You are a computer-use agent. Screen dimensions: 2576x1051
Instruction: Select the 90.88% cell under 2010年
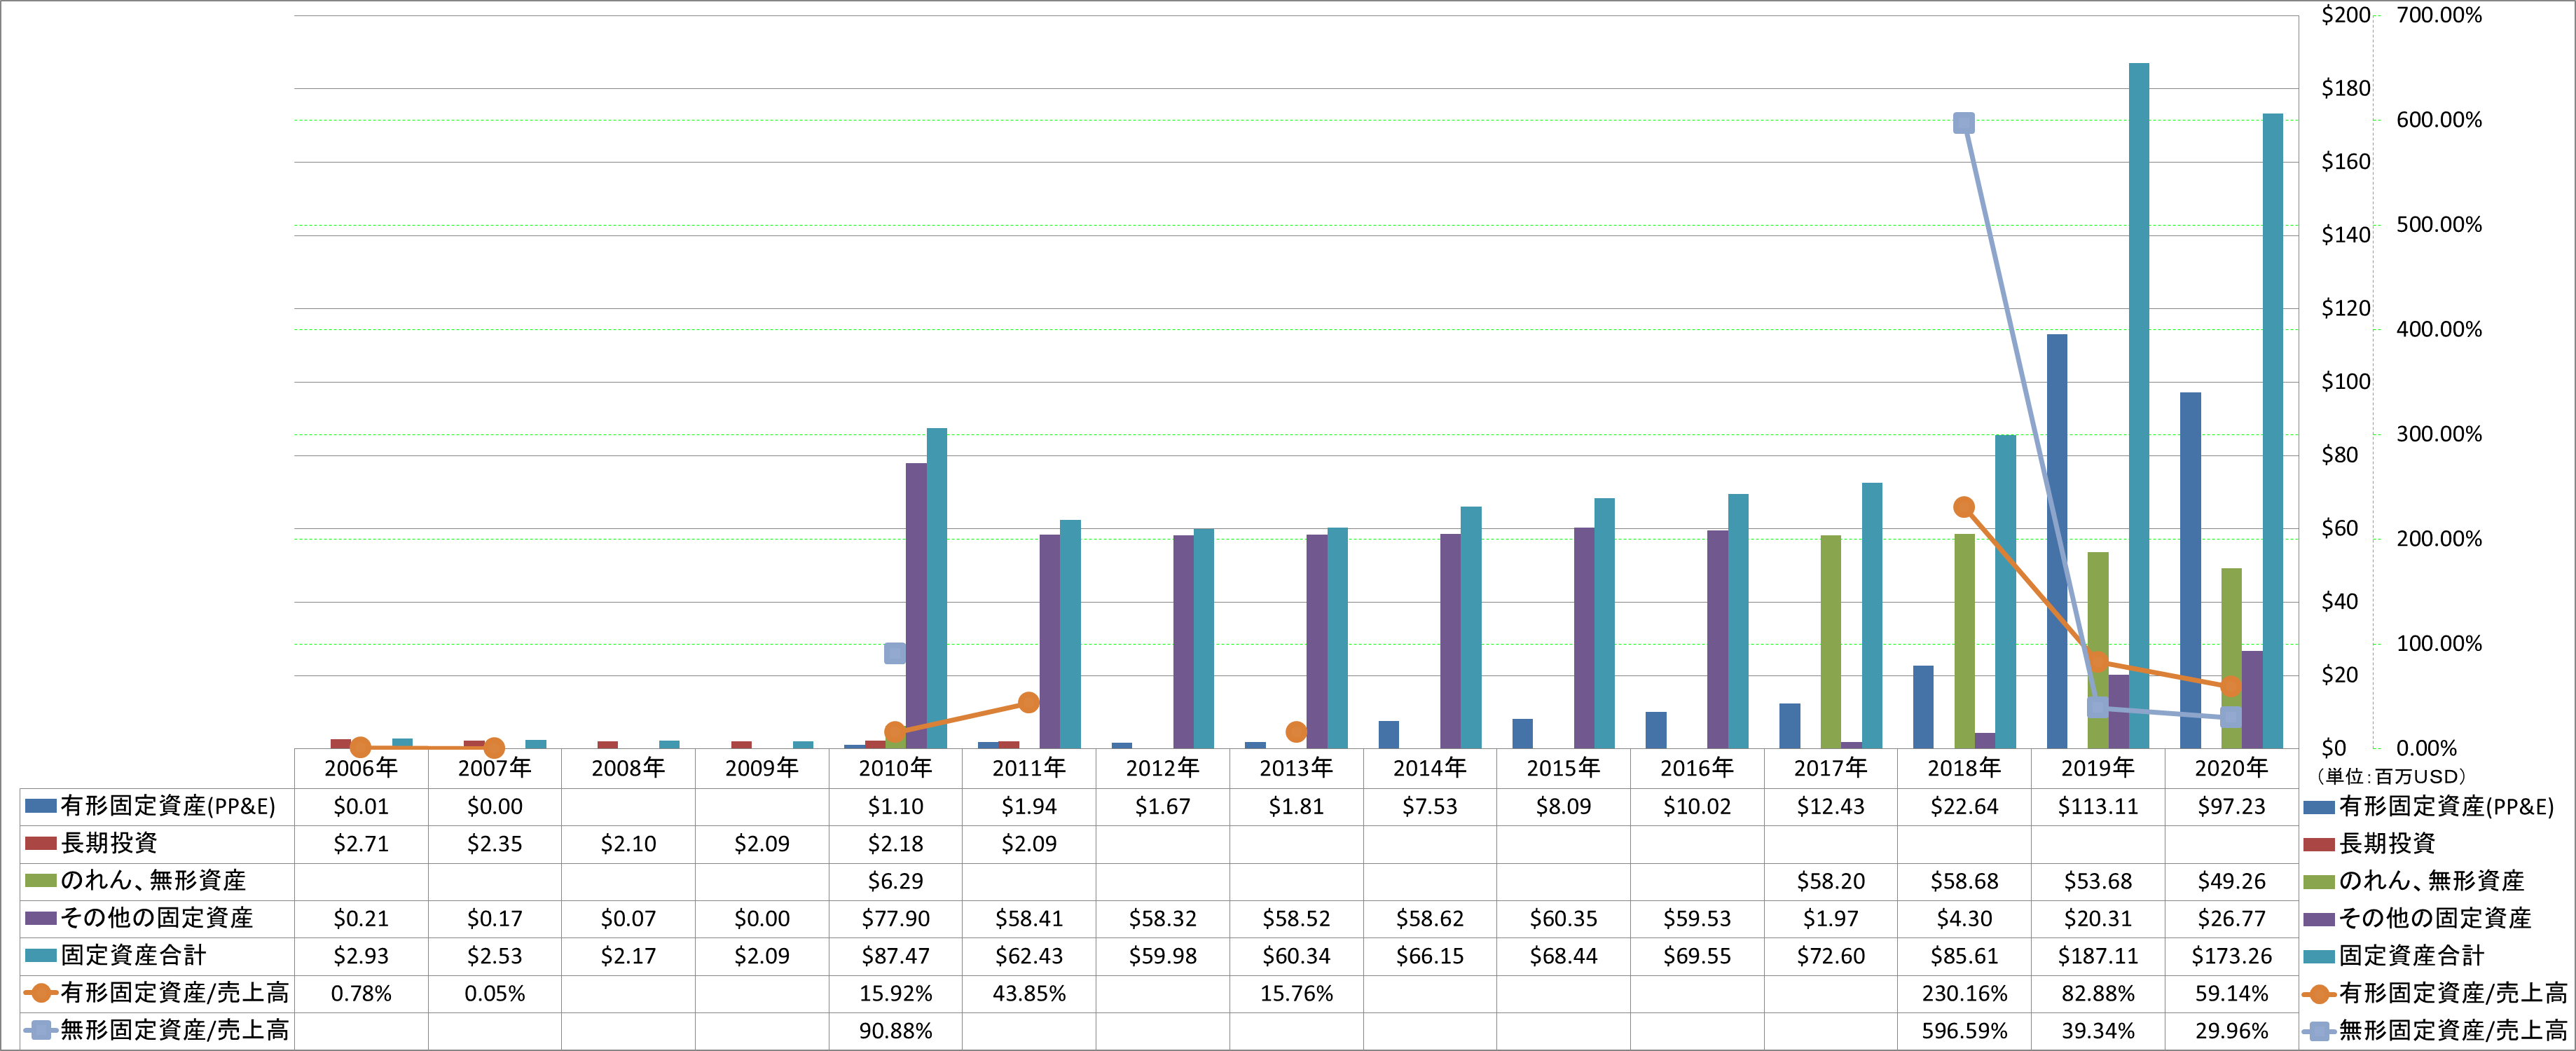coord(895,1031)
